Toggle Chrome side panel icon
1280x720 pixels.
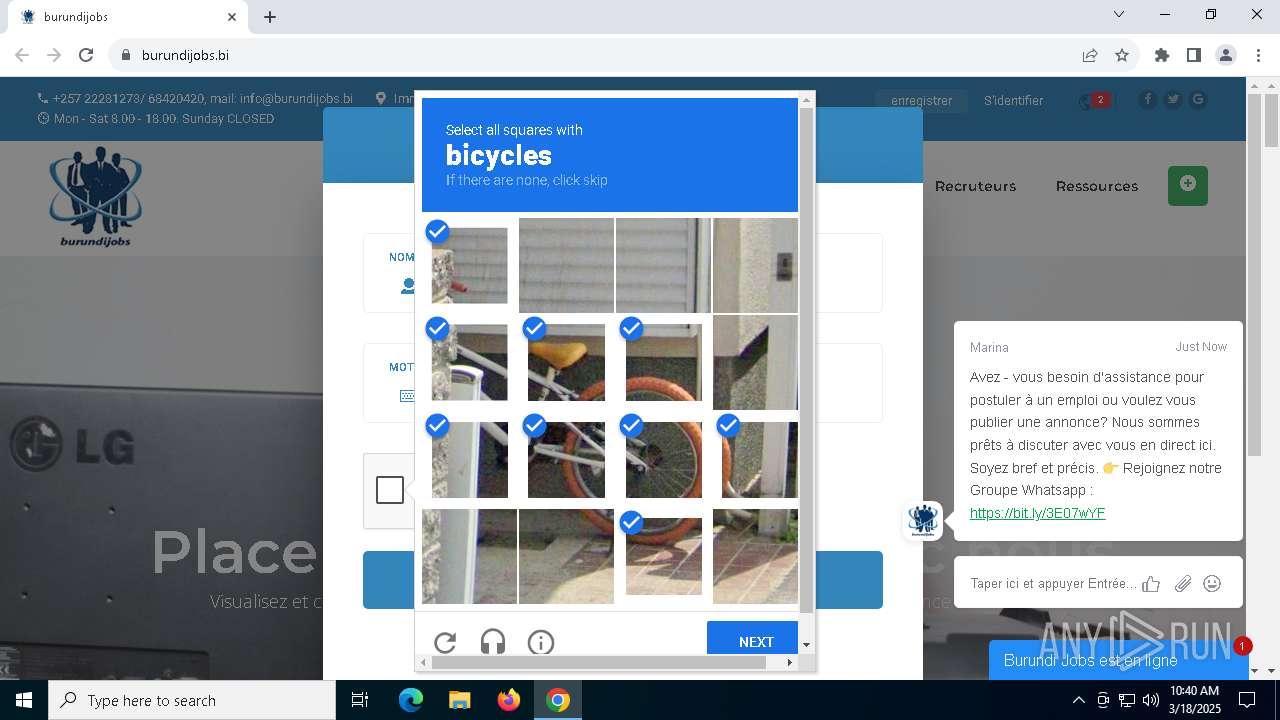pos(1194,55)
